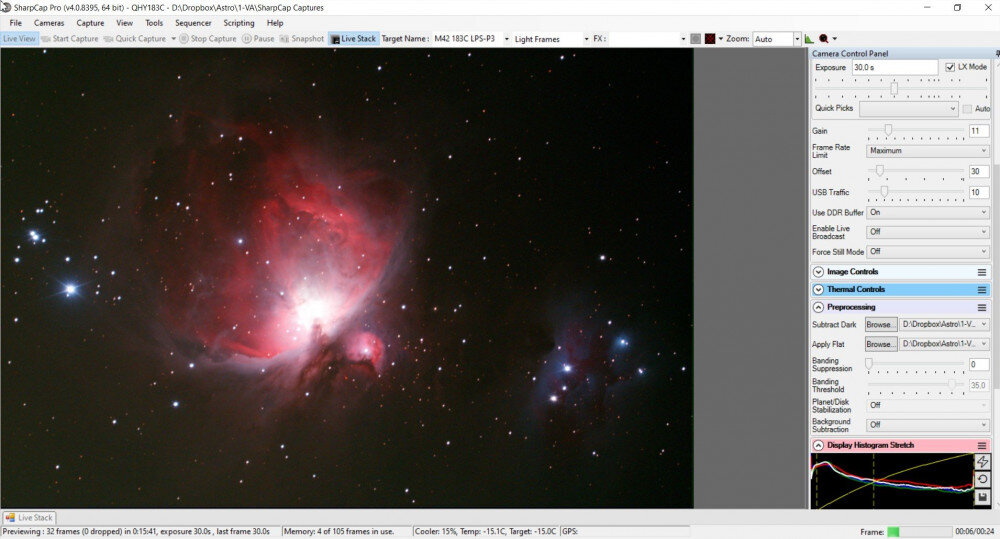The image size is (1000, 539).
Task: Toggle the red reticule overlay icon
Action: [710, 39]
